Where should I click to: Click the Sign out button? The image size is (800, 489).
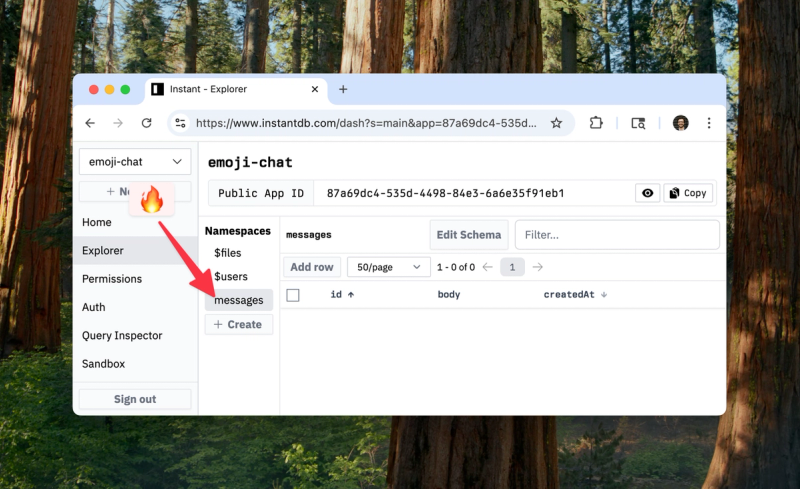click(x=135, y=399)
